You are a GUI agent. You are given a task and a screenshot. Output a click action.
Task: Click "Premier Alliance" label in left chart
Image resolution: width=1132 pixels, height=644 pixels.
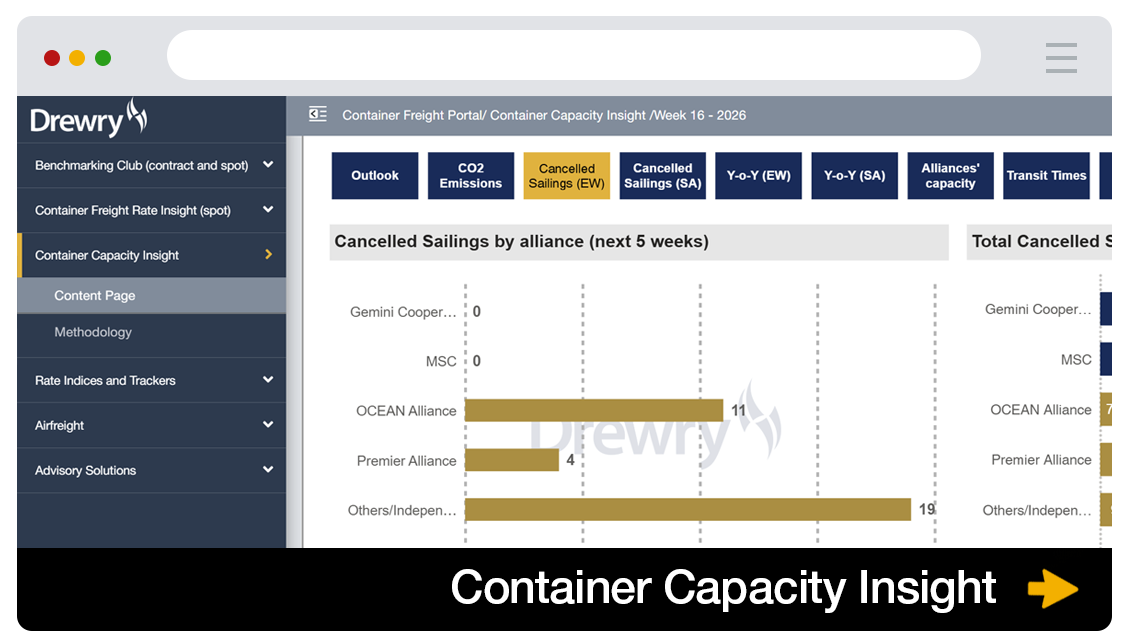(406, 461)
